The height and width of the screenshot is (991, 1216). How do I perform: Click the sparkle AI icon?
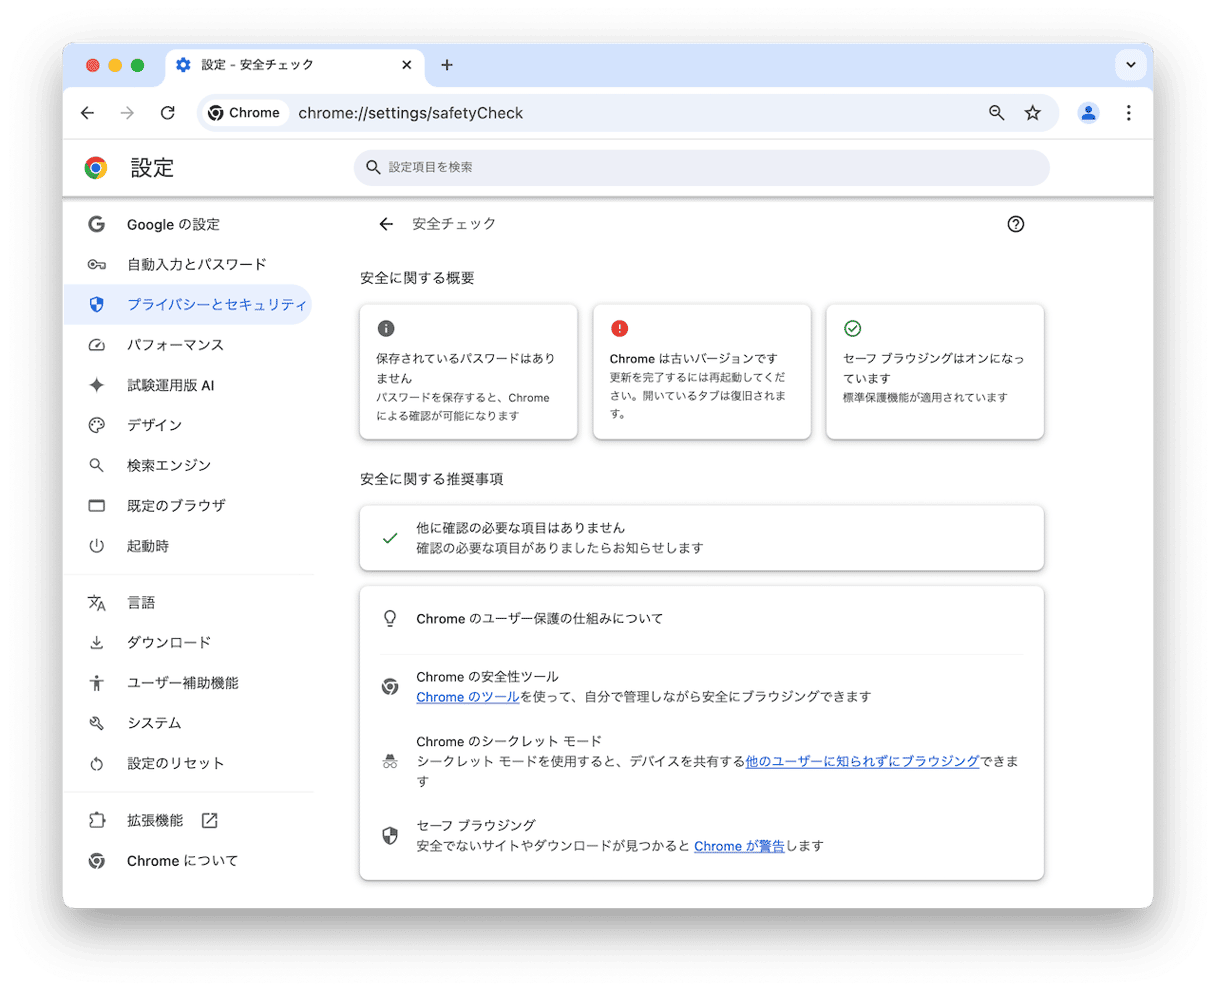tap(96, 385)
